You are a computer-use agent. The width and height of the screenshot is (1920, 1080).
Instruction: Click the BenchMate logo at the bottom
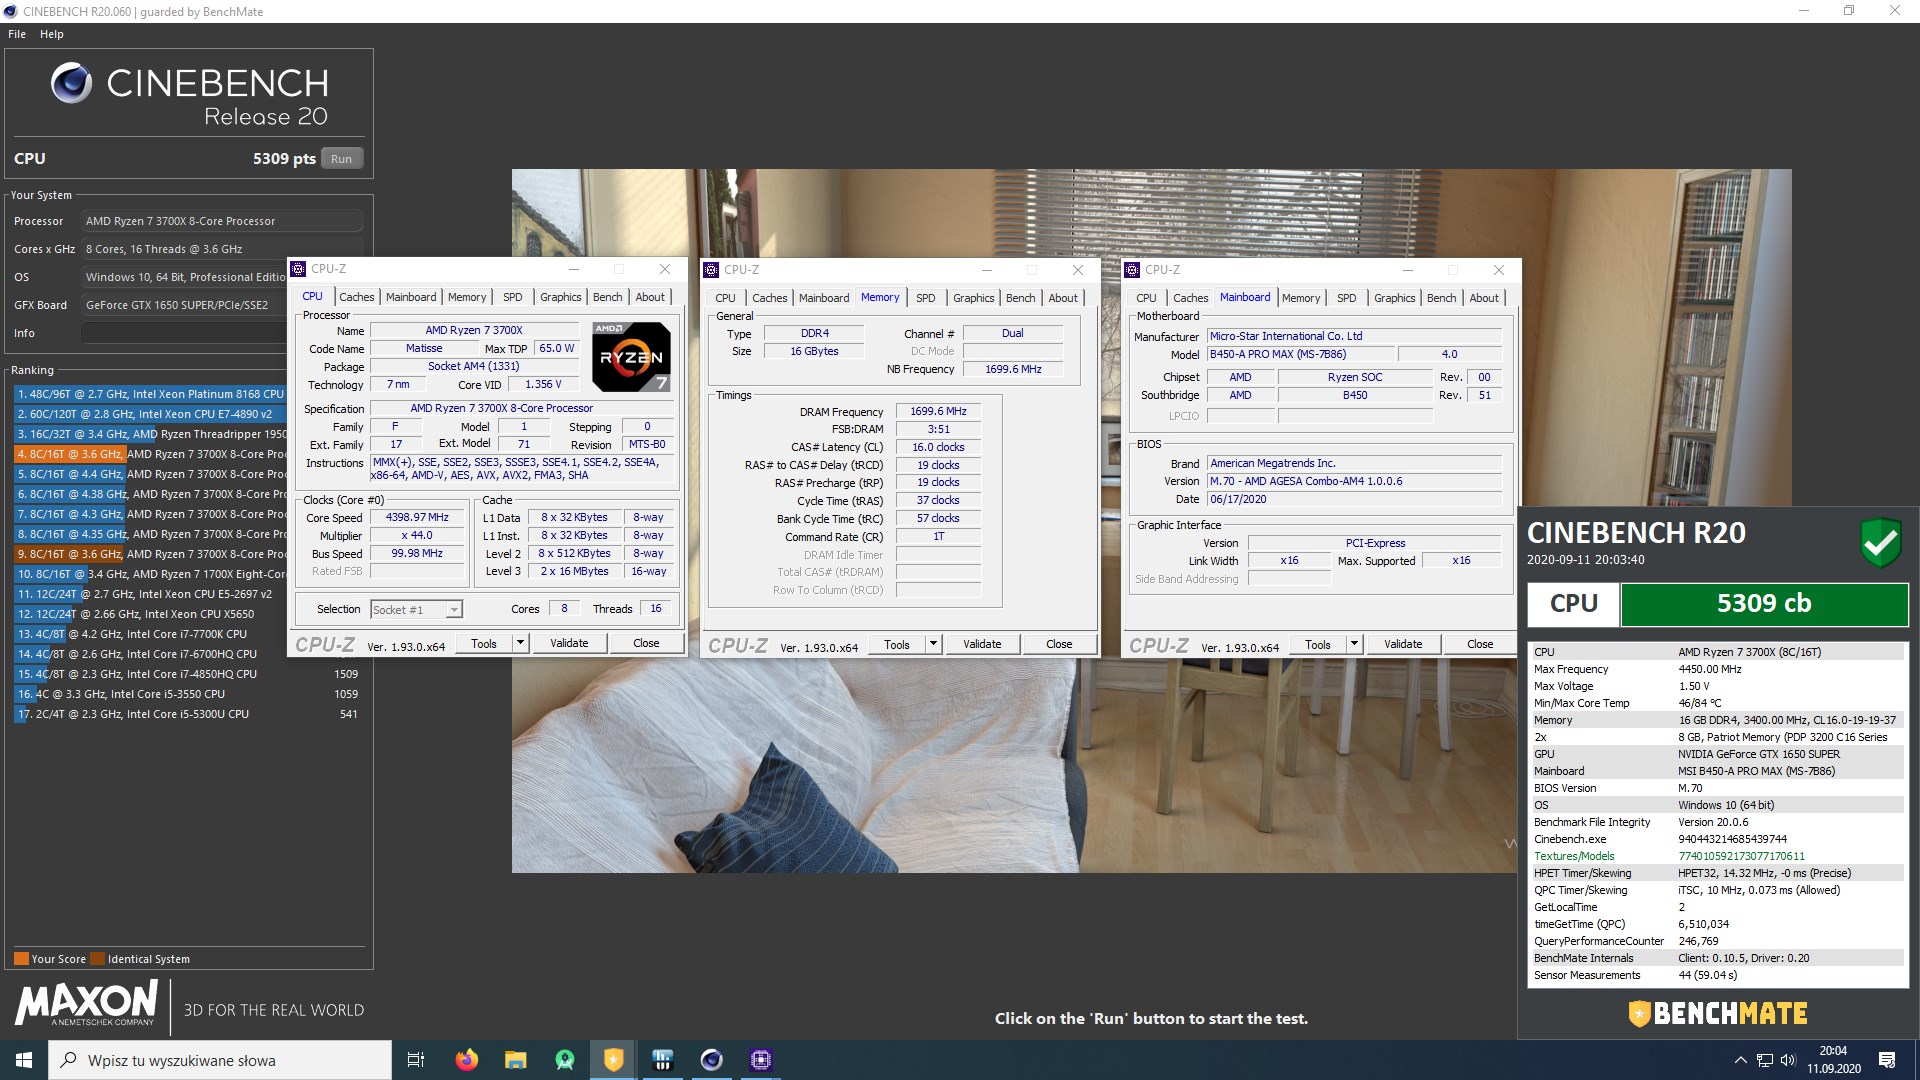1717,1013
